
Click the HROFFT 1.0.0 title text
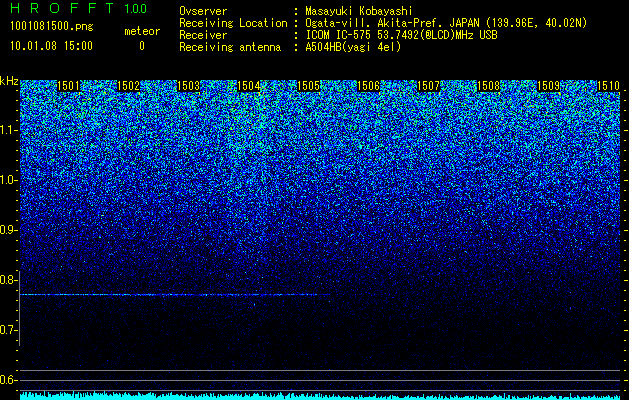78,8
